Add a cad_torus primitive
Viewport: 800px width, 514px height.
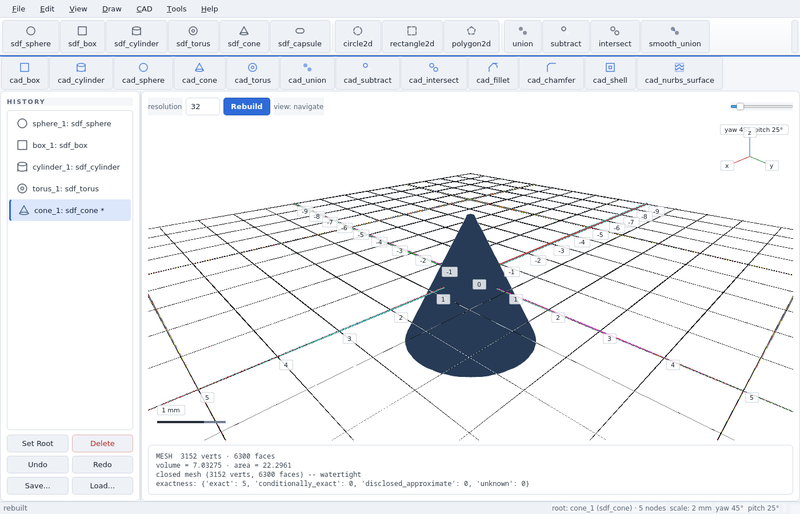pyautogui.click(x=253, y=74)
